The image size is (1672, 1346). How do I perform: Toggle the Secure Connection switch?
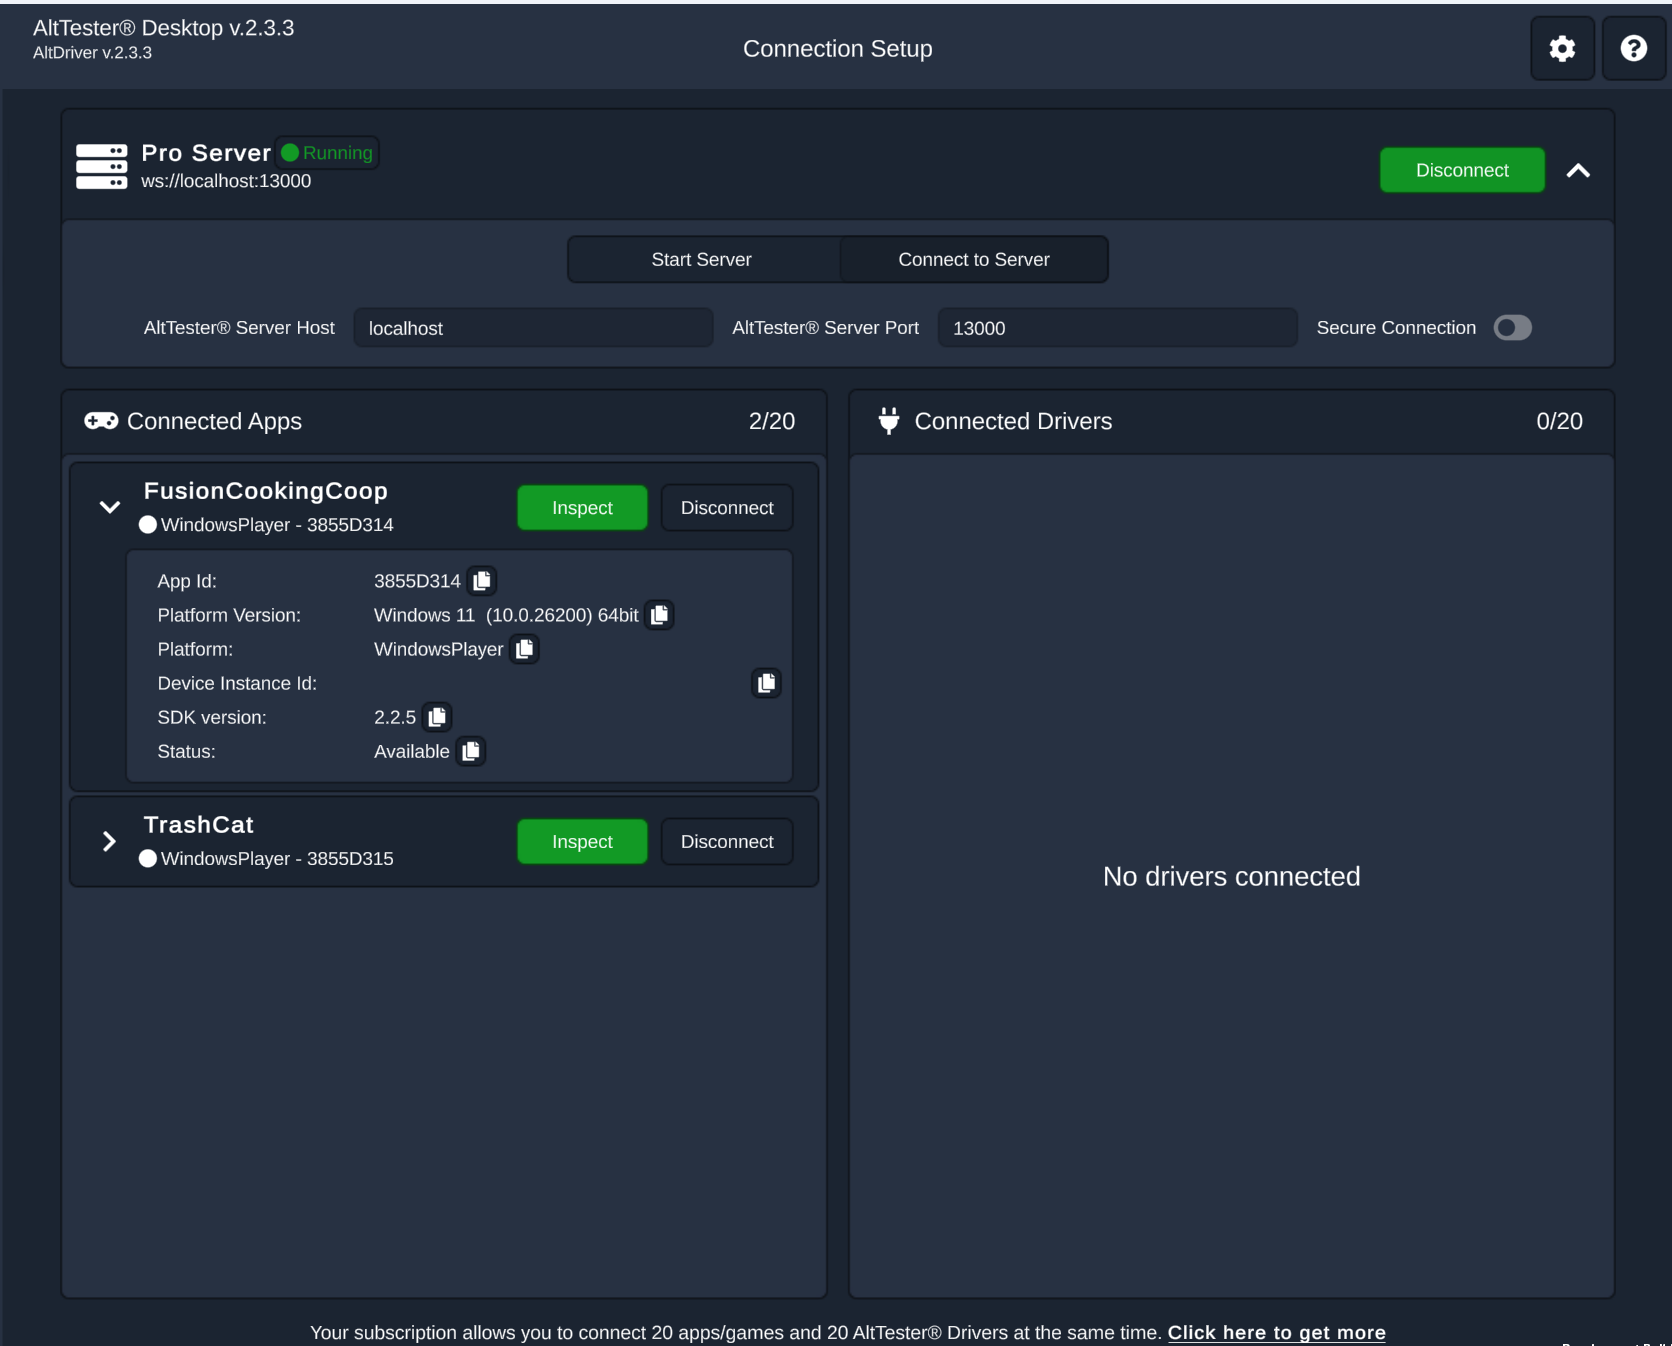pyautogui.click(x=1512, y=328)
